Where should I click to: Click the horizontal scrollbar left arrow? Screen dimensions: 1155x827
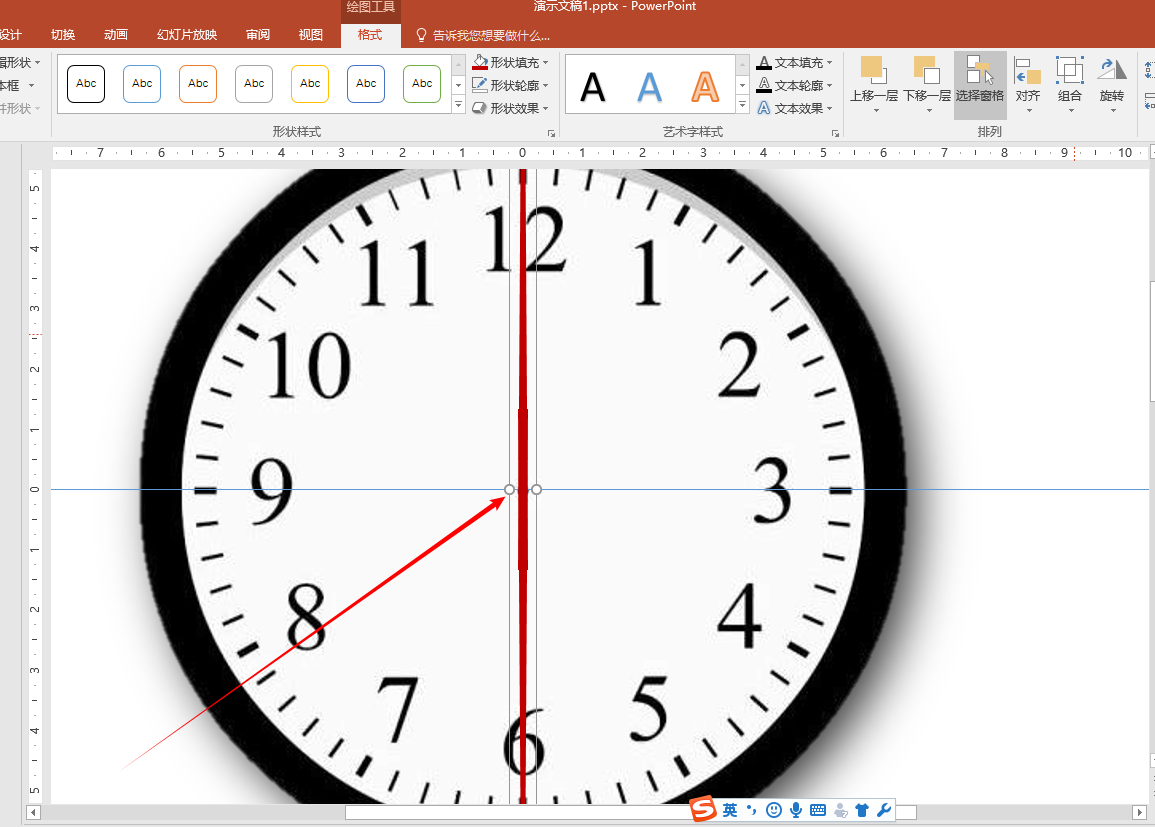[x=33, y=812]
